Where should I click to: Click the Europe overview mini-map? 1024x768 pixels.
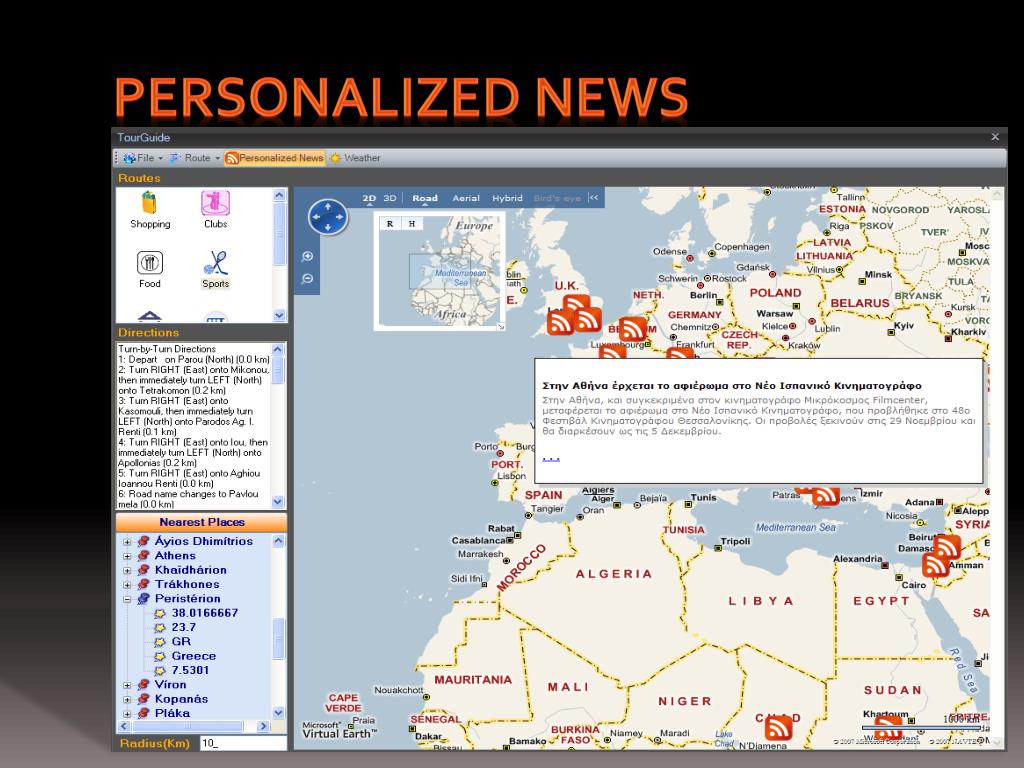(x=441, y=273)
